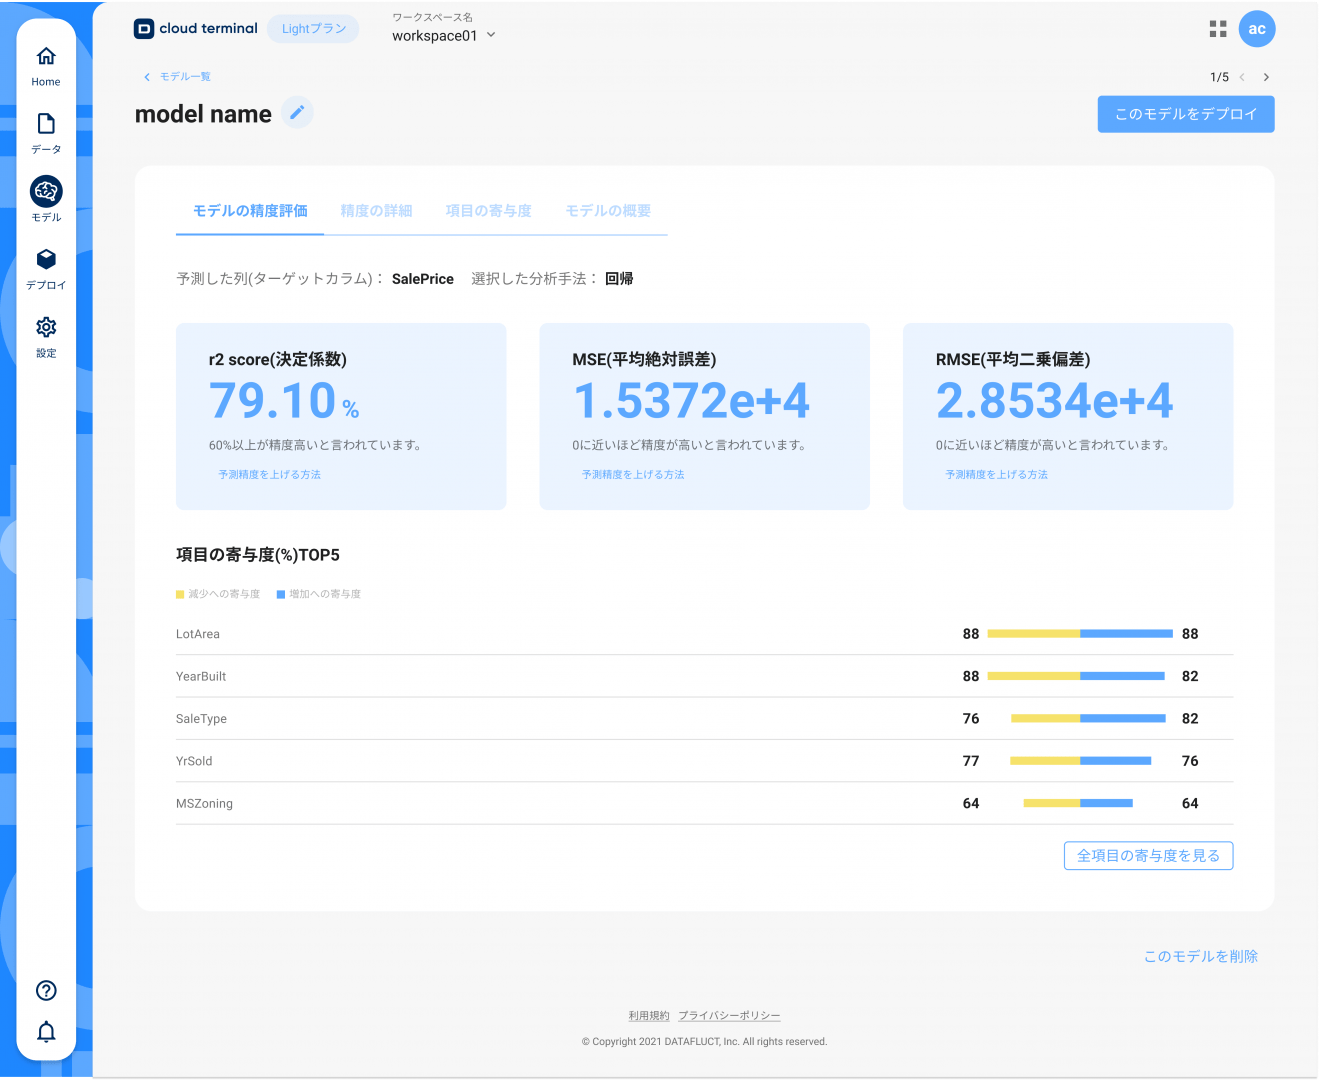Open the apps grid icon in the header

(x=1217, y=29)
